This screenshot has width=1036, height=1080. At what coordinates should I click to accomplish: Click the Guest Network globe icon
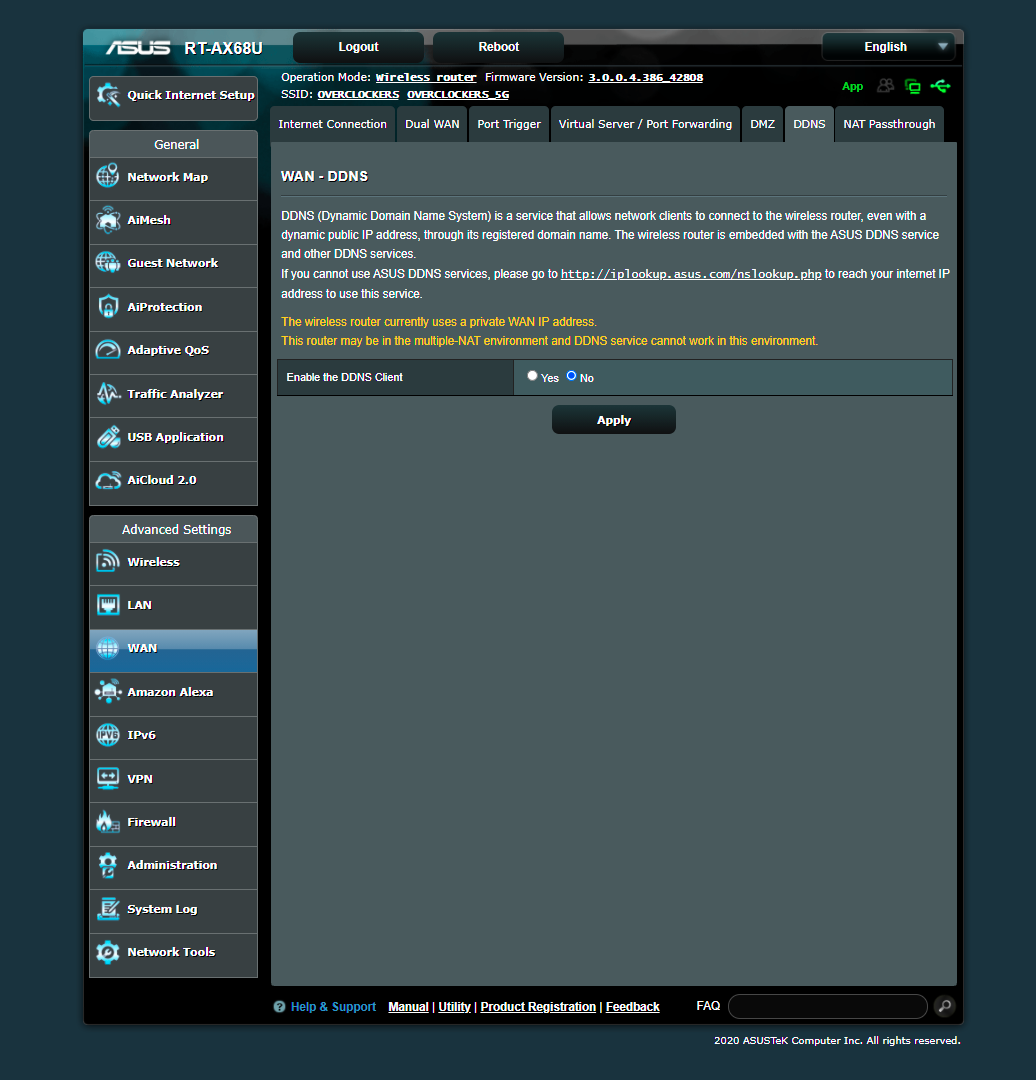pyautogui.click(x=108, y=262)
